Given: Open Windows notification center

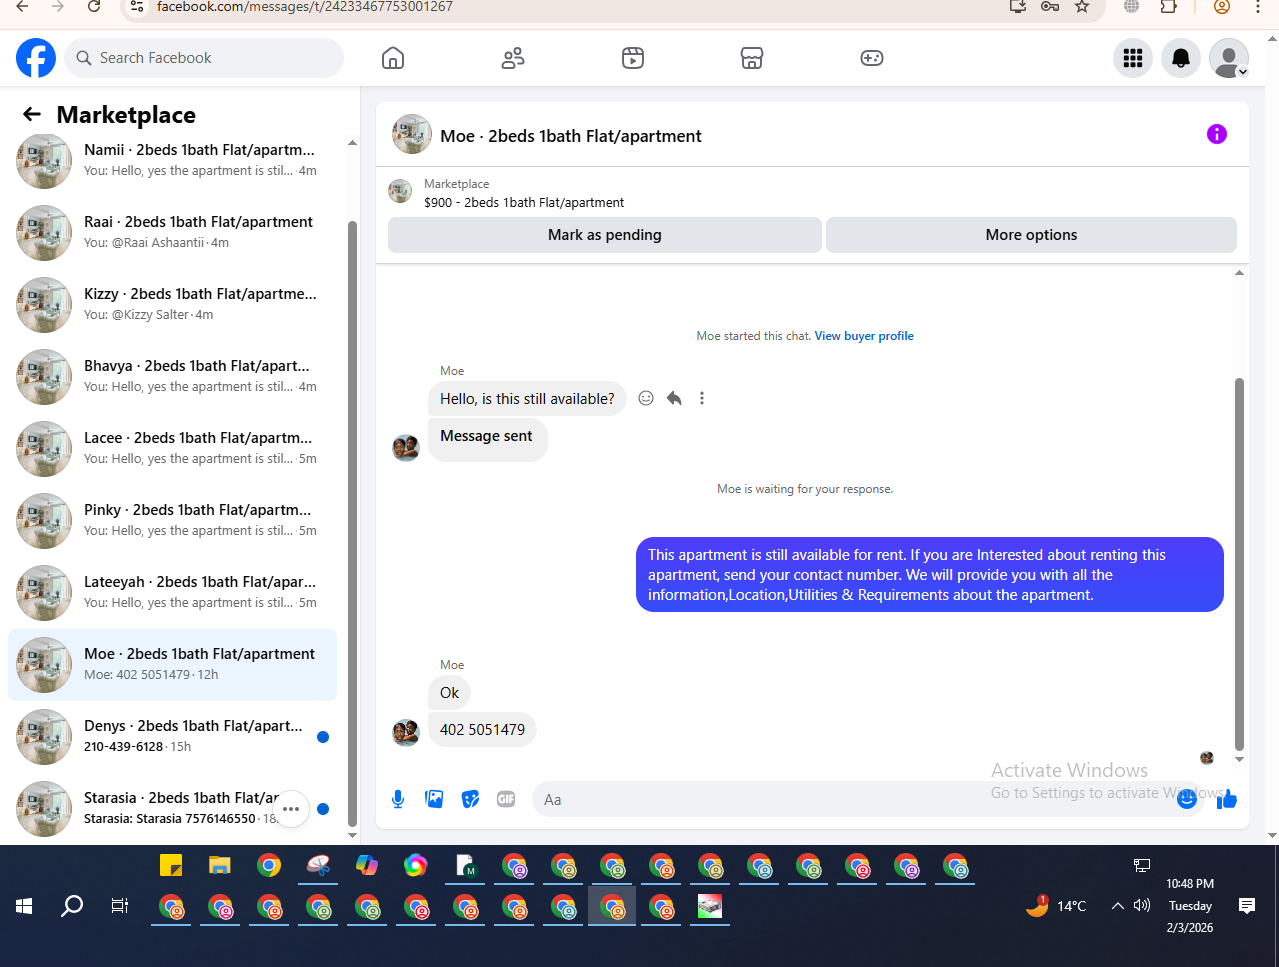Looking at the screenshot, I should [1247, 906].
